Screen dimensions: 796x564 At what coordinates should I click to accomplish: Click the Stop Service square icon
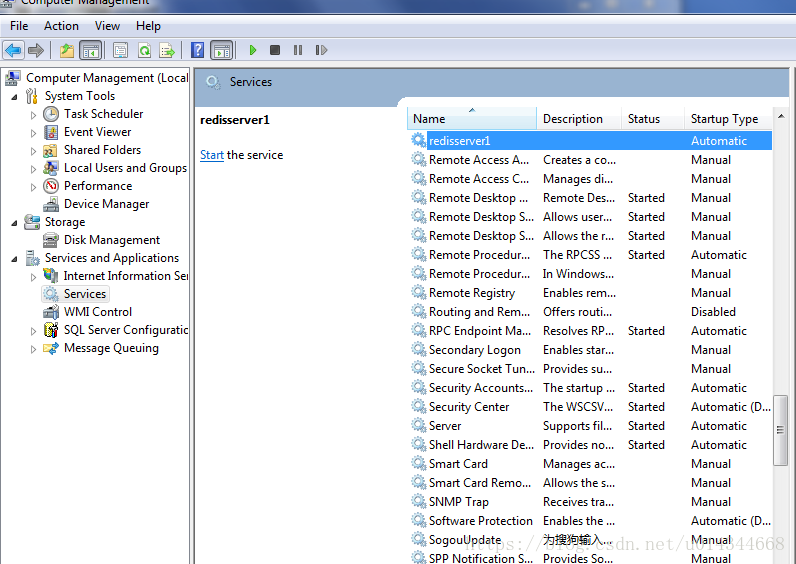click(x=275, y=50)
